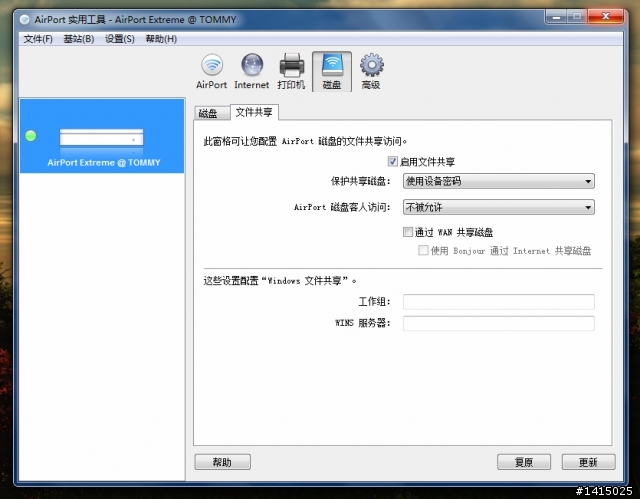This screenshot has height=499, width=640.
Task: Click the 复原 revert button
Action: [x=524, y=462]
